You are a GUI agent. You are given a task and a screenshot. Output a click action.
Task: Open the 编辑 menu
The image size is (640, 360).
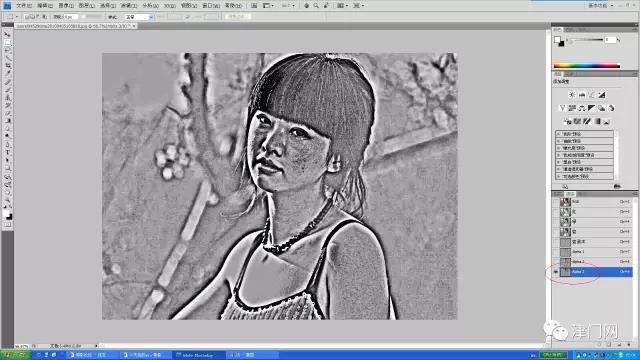tap(45, 6)
